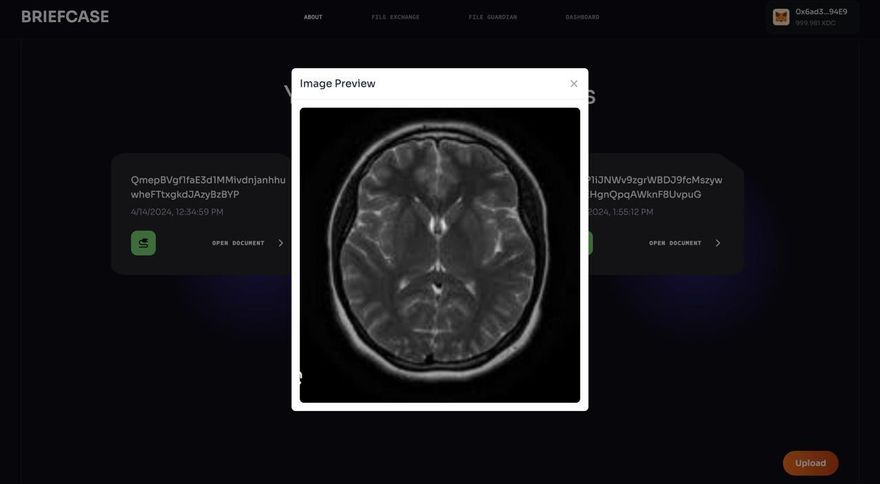The image size is (880, 484).
Task: Navigate to Dashboard
Action: (x=582, y=17)
